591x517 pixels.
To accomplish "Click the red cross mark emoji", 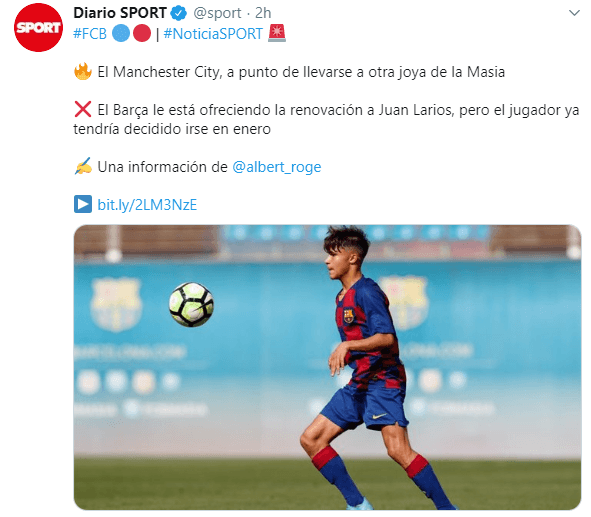I will (x=83, y=110).
